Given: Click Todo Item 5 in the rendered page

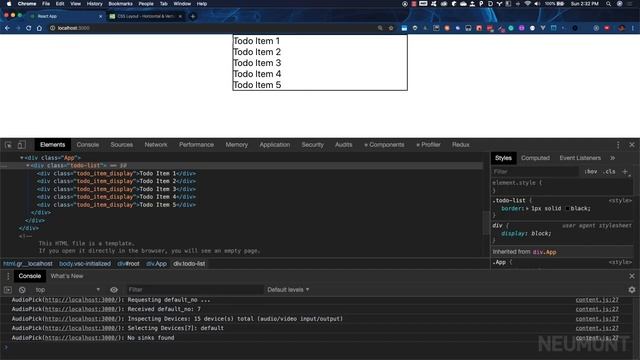Looking at the screenshot, I should 257,85.
